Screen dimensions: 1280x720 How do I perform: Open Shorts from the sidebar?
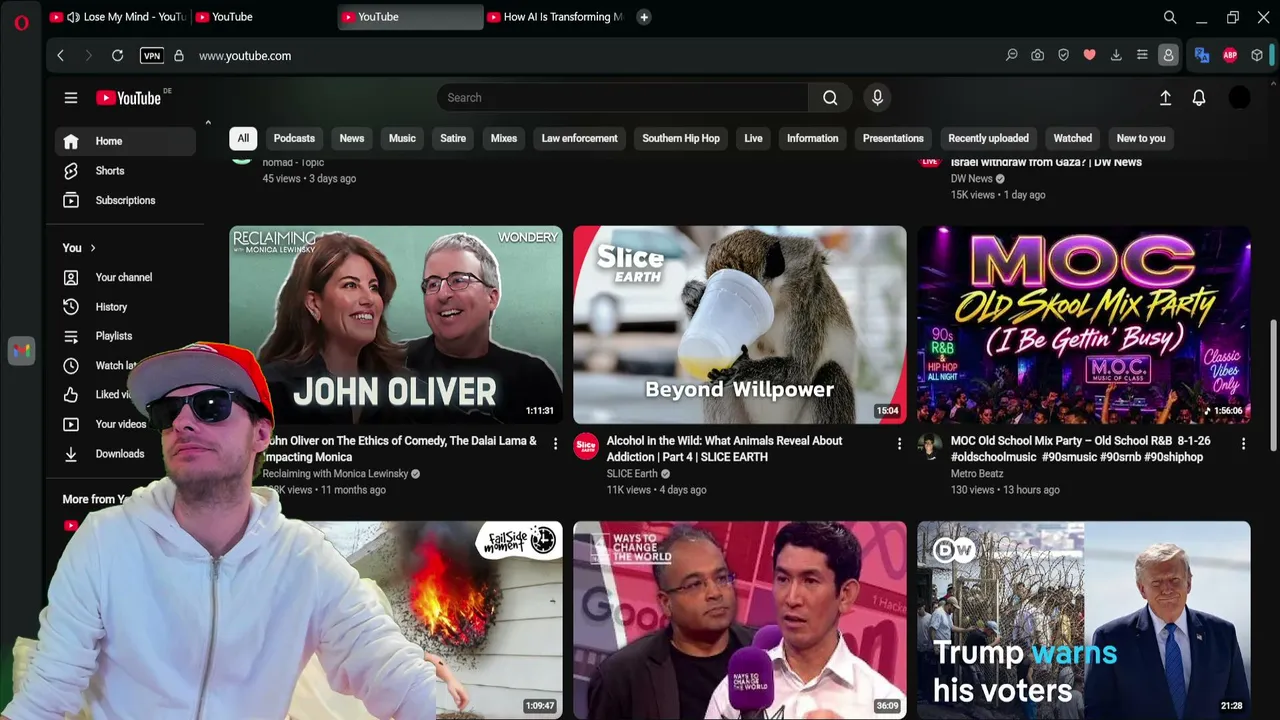125,171
